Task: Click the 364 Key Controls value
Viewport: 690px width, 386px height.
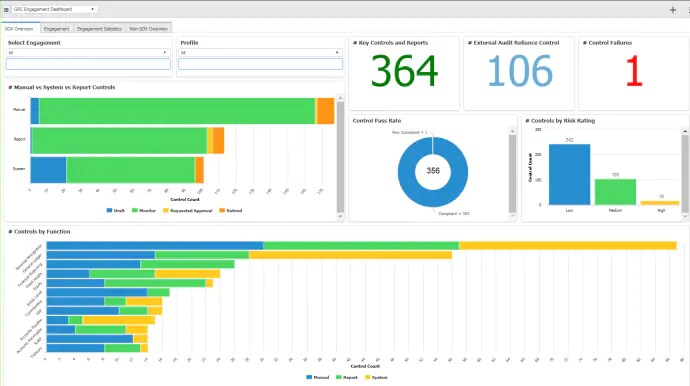Action: point(404,71)
